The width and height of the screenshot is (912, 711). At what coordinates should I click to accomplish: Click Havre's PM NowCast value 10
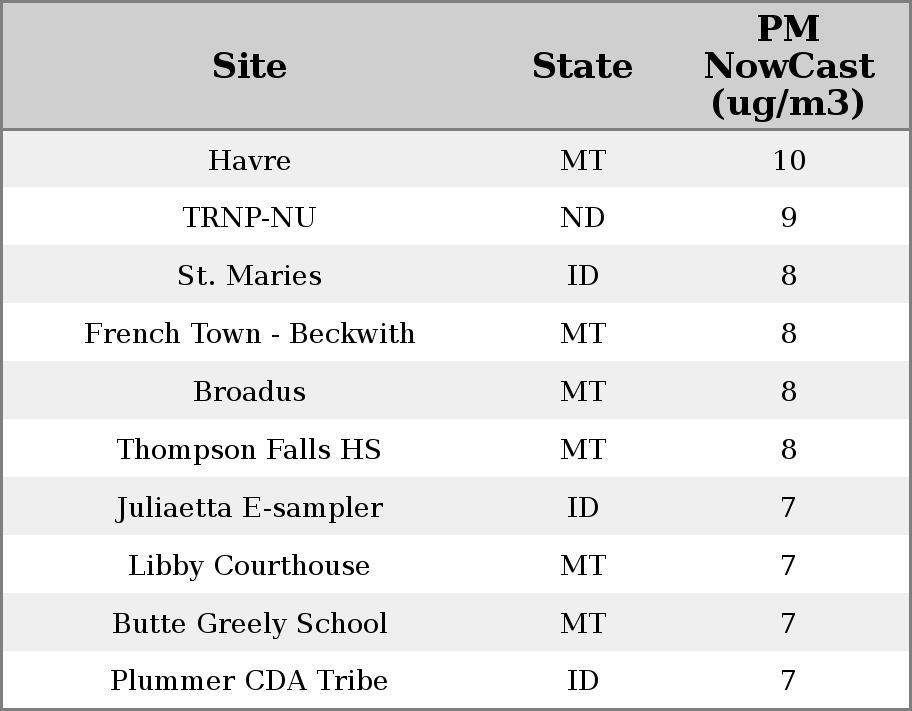788,160
